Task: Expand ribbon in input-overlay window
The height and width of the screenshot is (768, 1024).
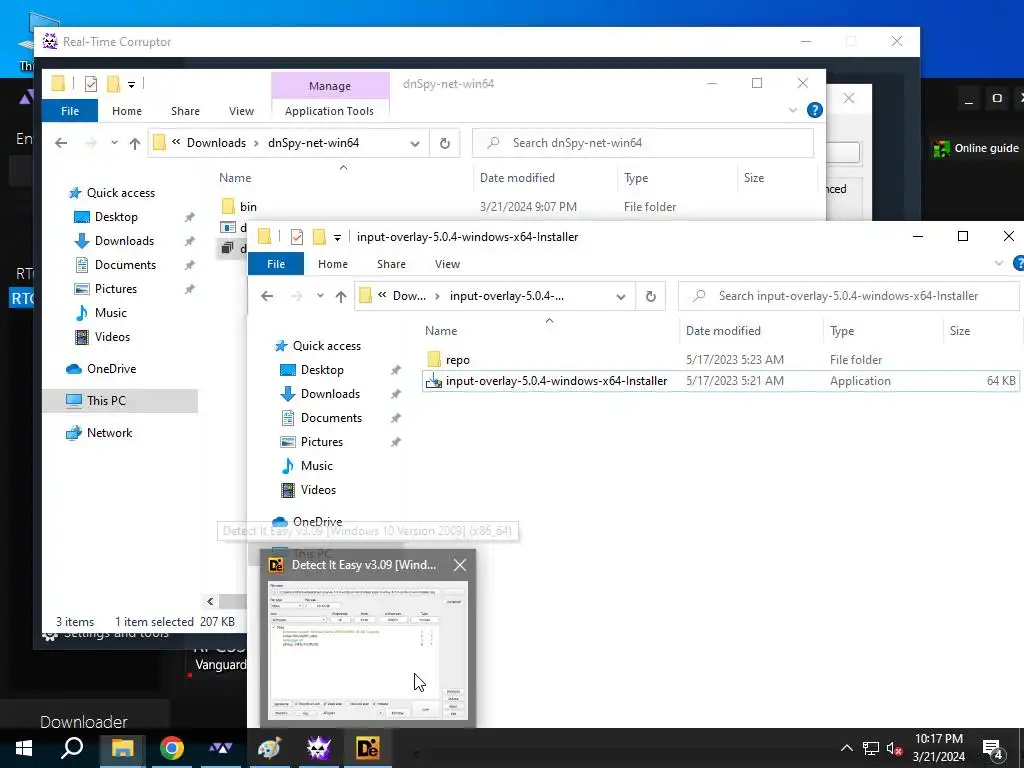Action: click(999, 263)
